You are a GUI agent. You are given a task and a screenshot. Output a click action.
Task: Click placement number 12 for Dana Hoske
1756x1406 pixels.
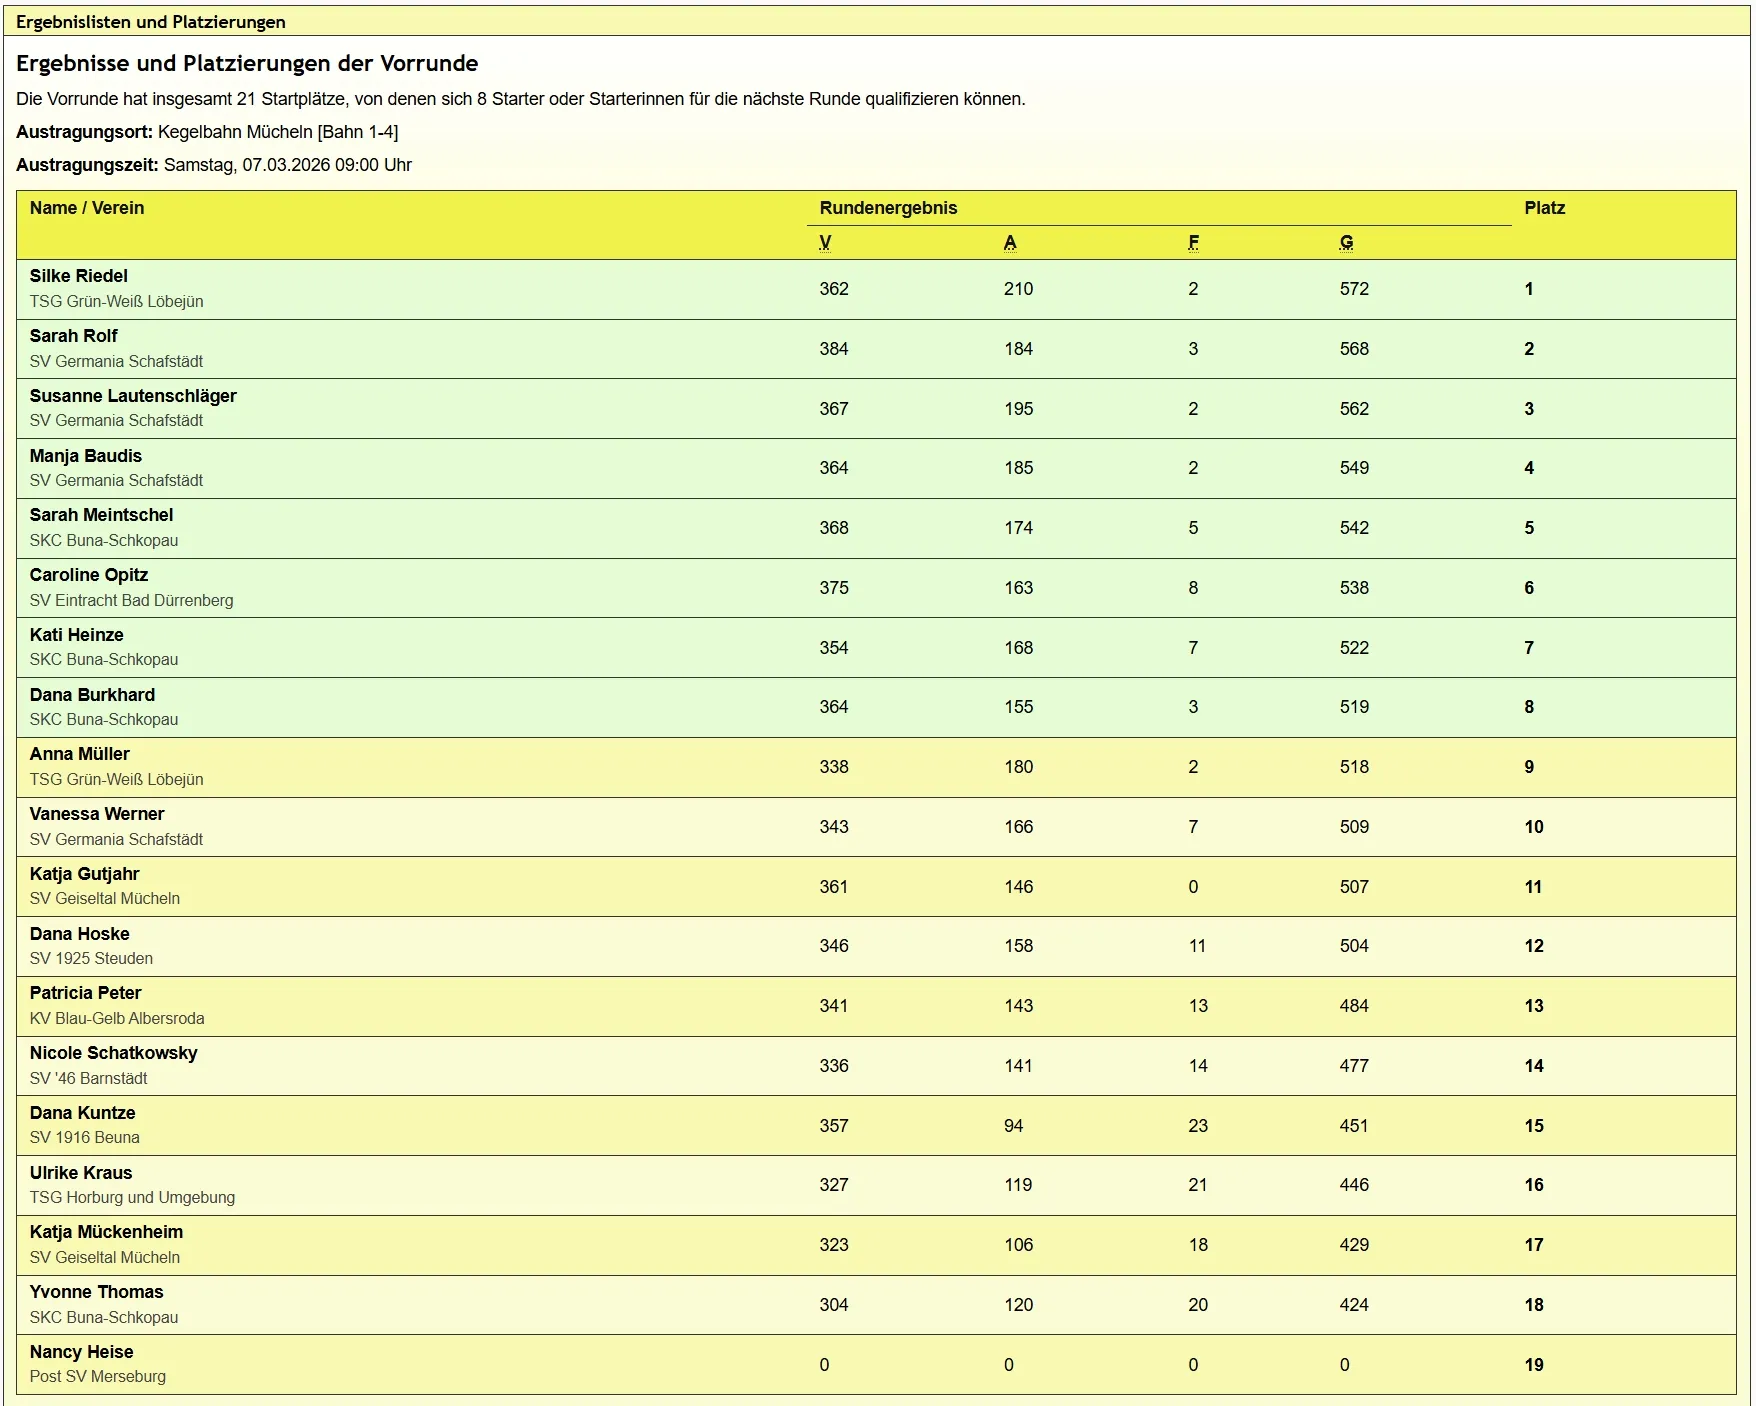1533,946
